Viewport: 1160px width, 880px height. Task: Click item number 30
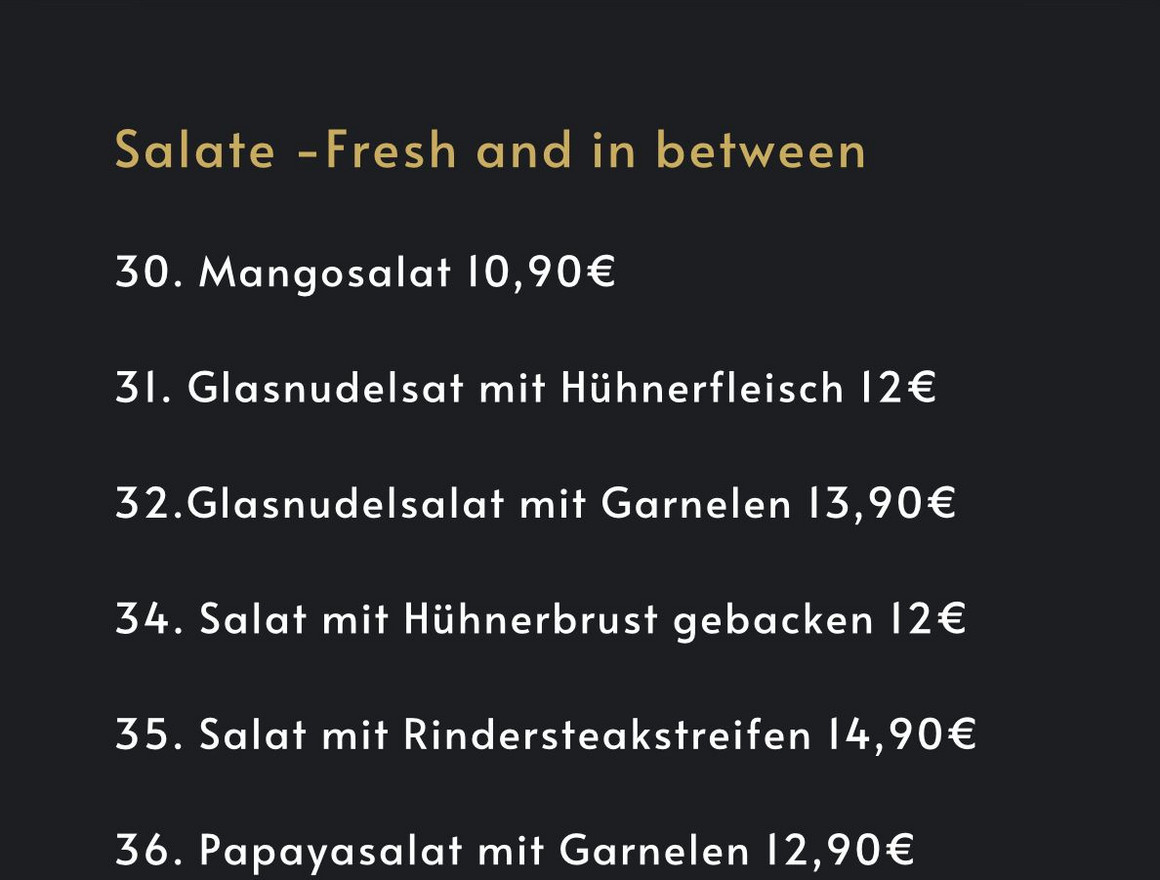pyautogui.click(x=149, y=271)
